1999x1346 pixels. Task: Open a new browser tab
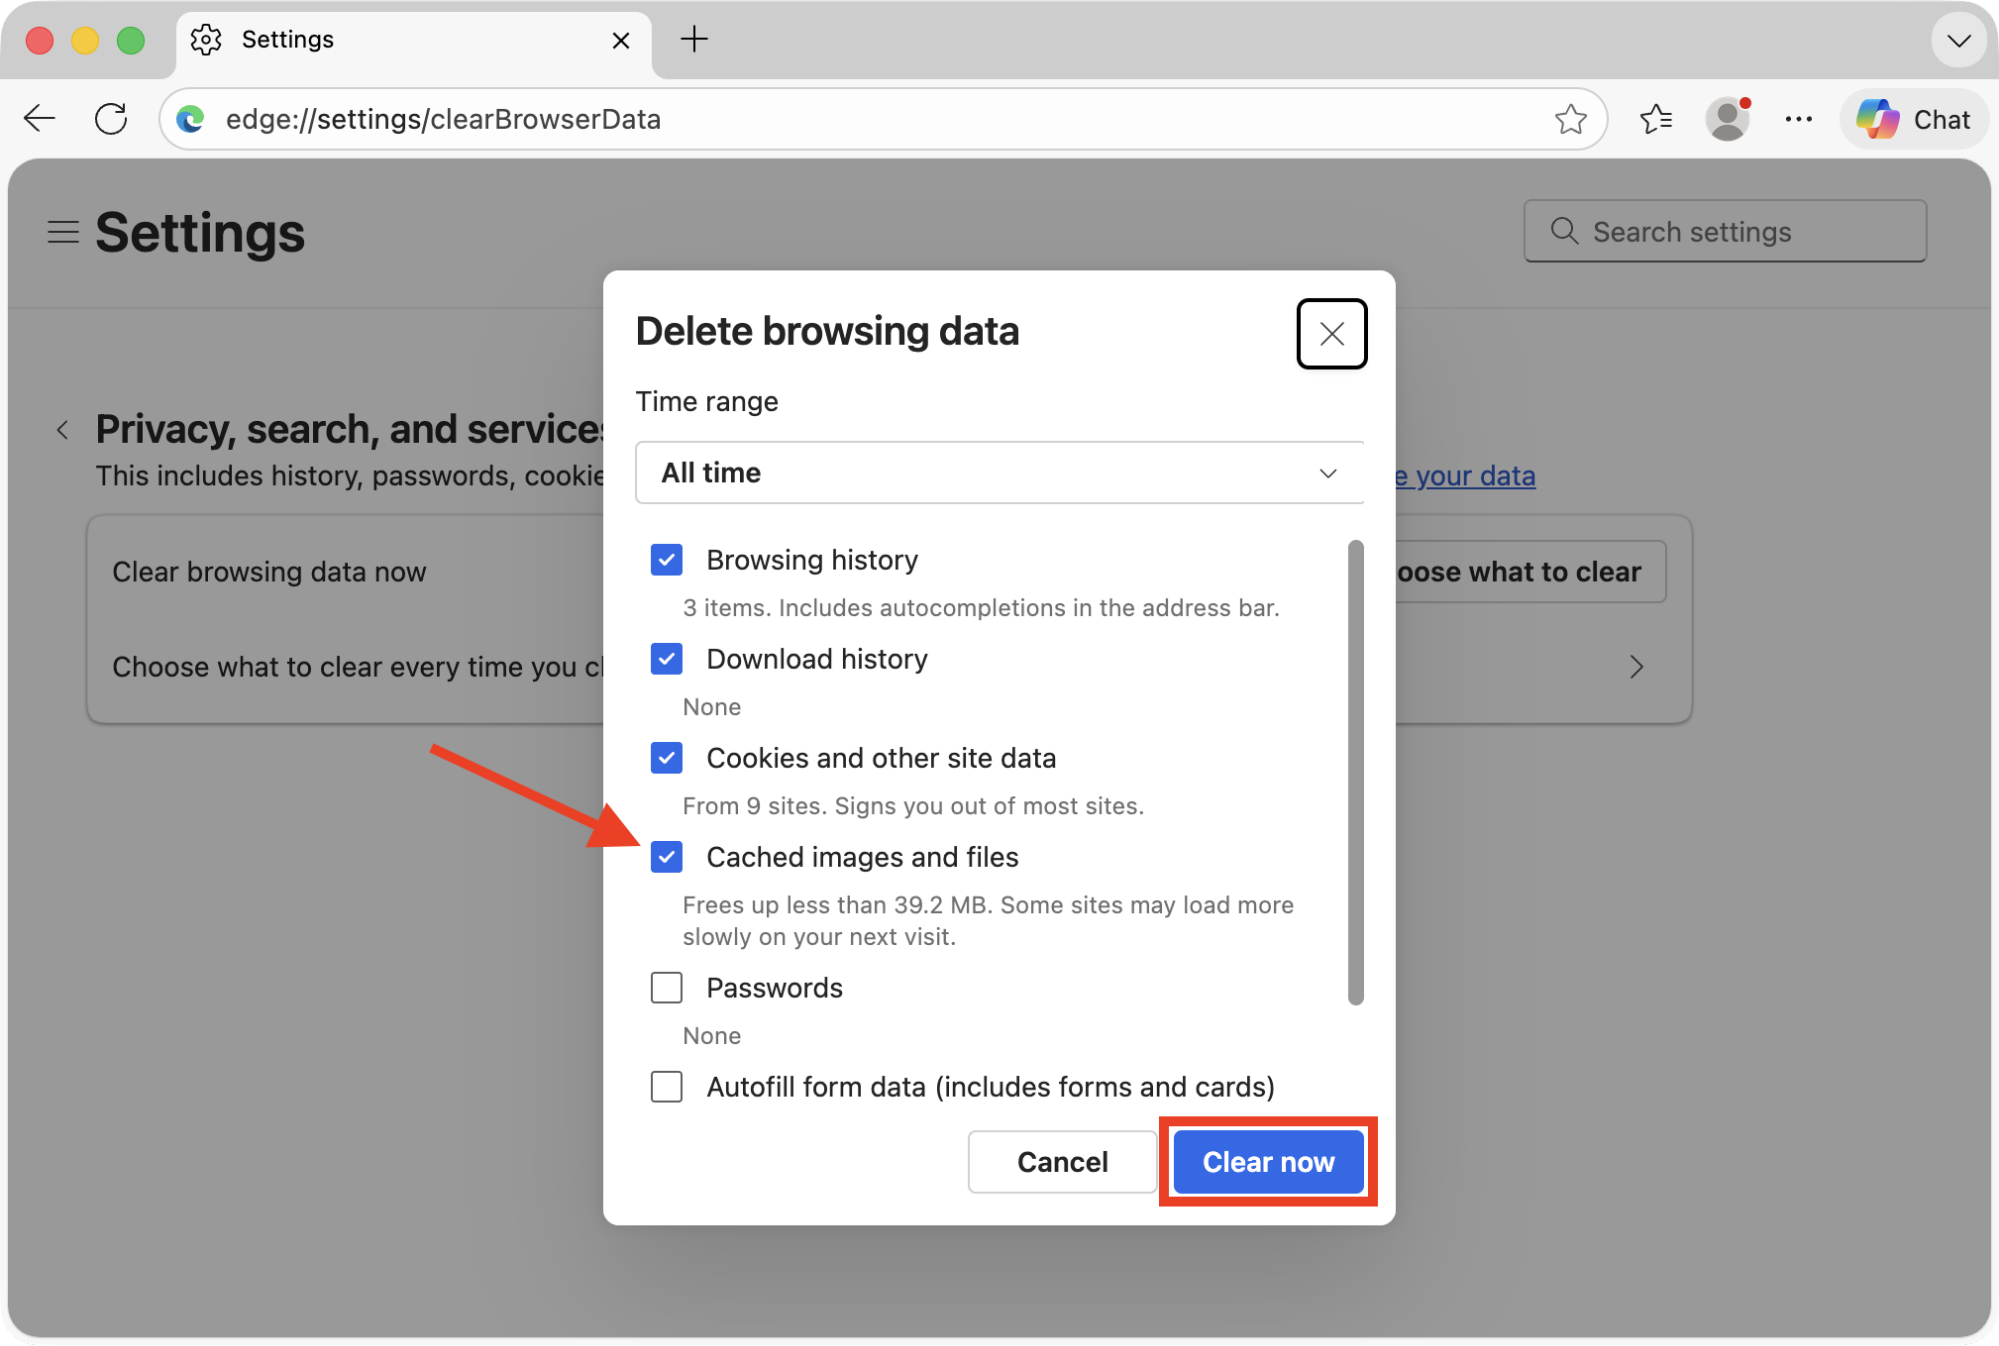[x=694, y=40]
